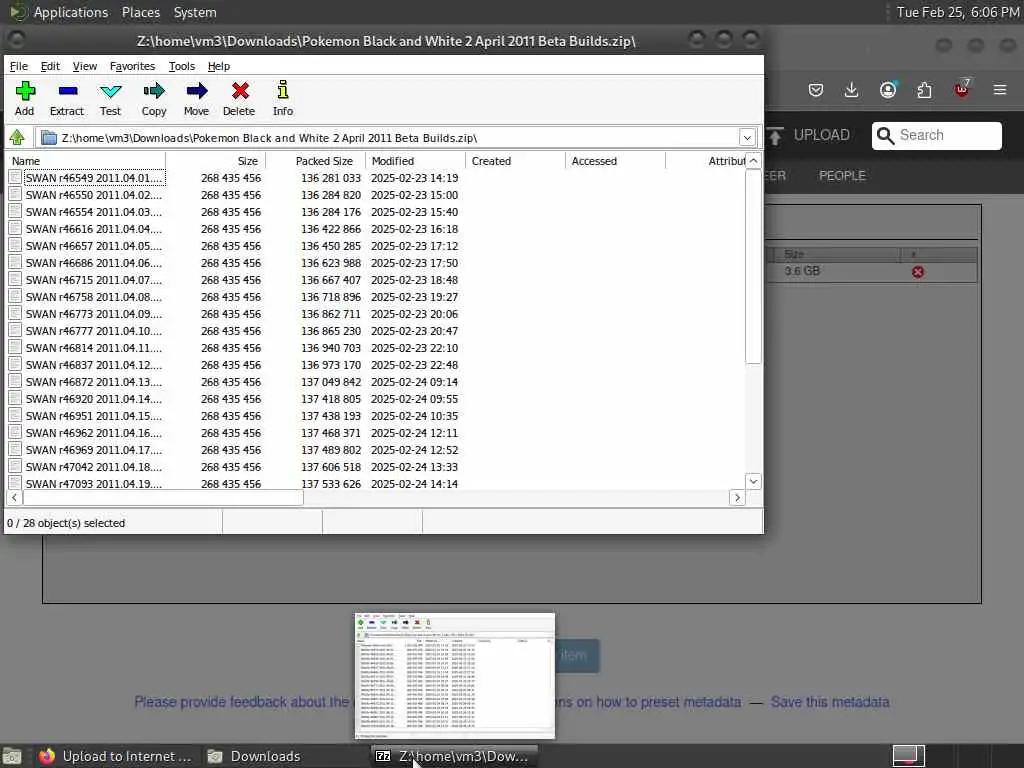
Task: Click file icon of SWAN r46872 row
Action: (x=15, y=381)
